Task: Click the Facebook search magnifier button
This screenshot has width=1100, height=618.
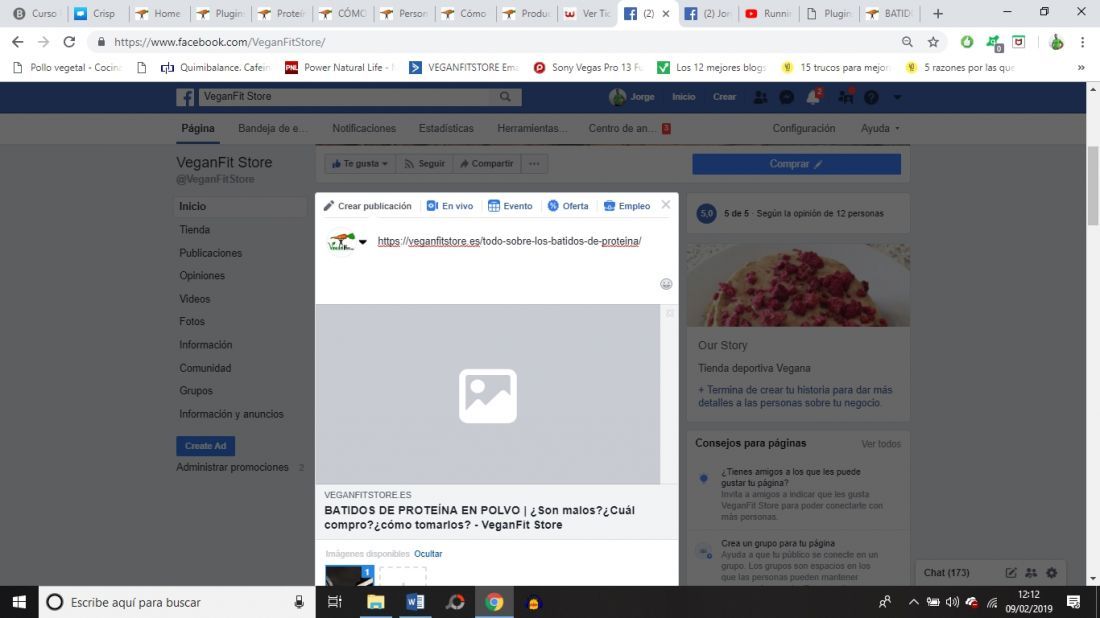Action: coord(505,97)
